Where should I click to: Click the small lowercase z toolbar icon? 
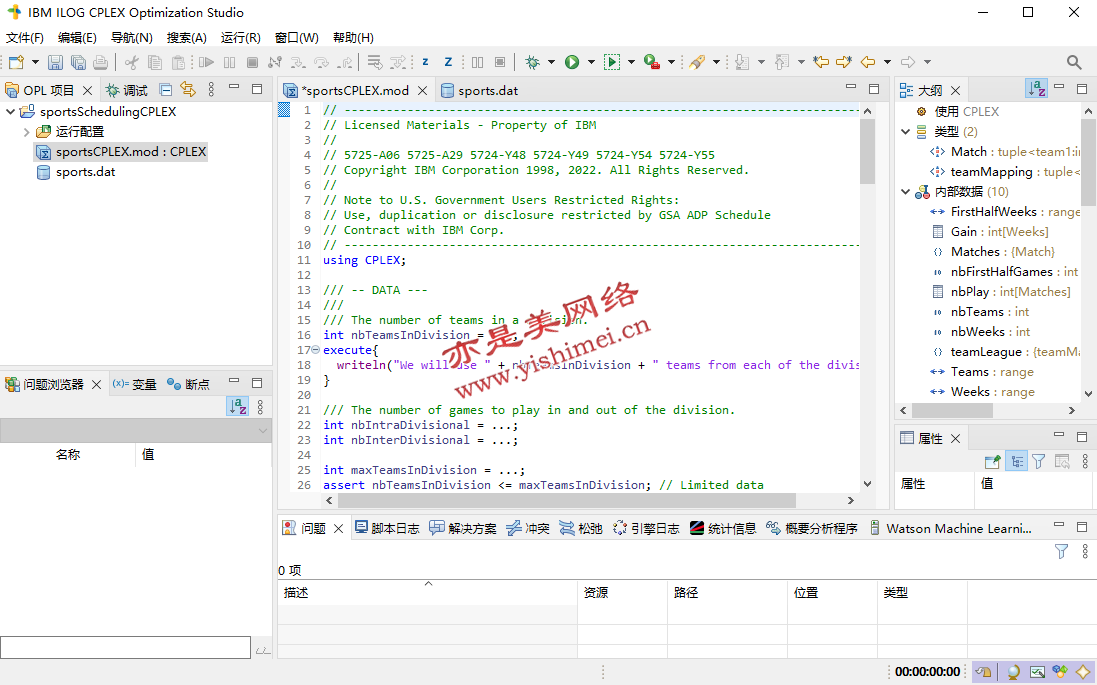pos(425,62)
